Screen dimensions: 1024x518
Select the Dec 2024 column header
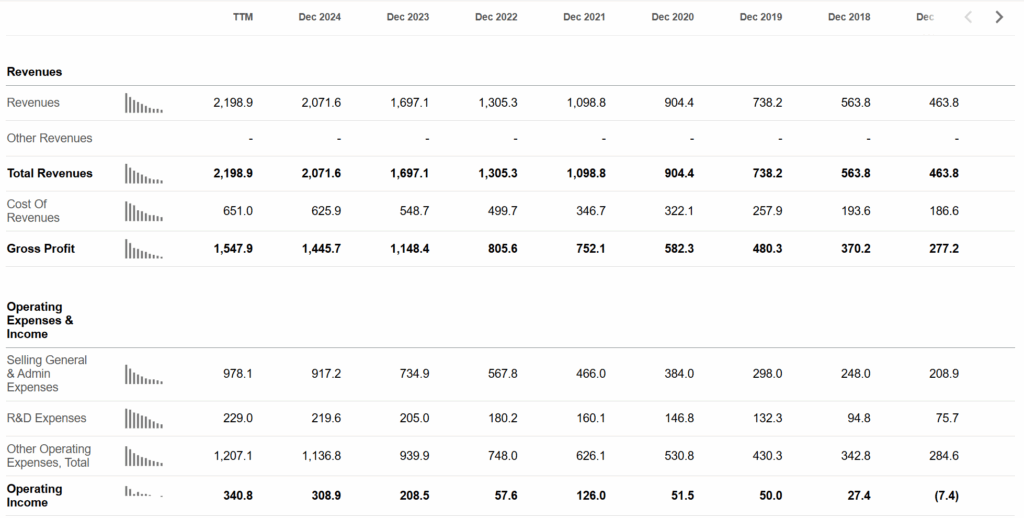[319, 17]
